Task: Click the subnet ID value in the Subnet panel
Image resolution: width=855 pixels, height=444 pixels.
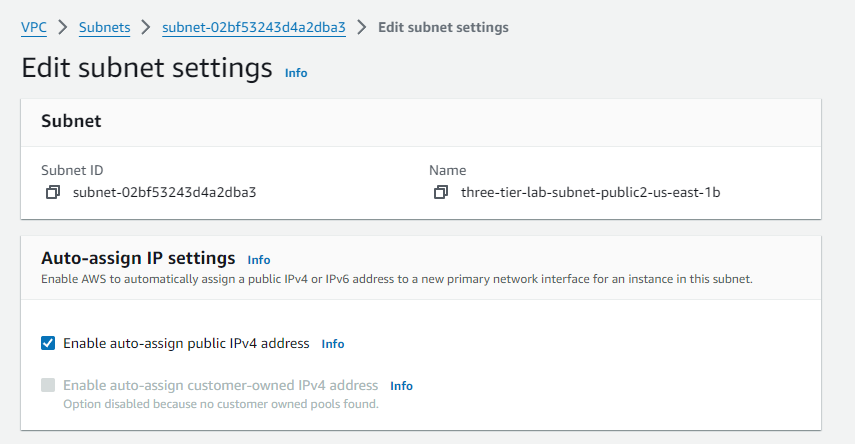Action: pyautogui.click(x=165, y=192)
